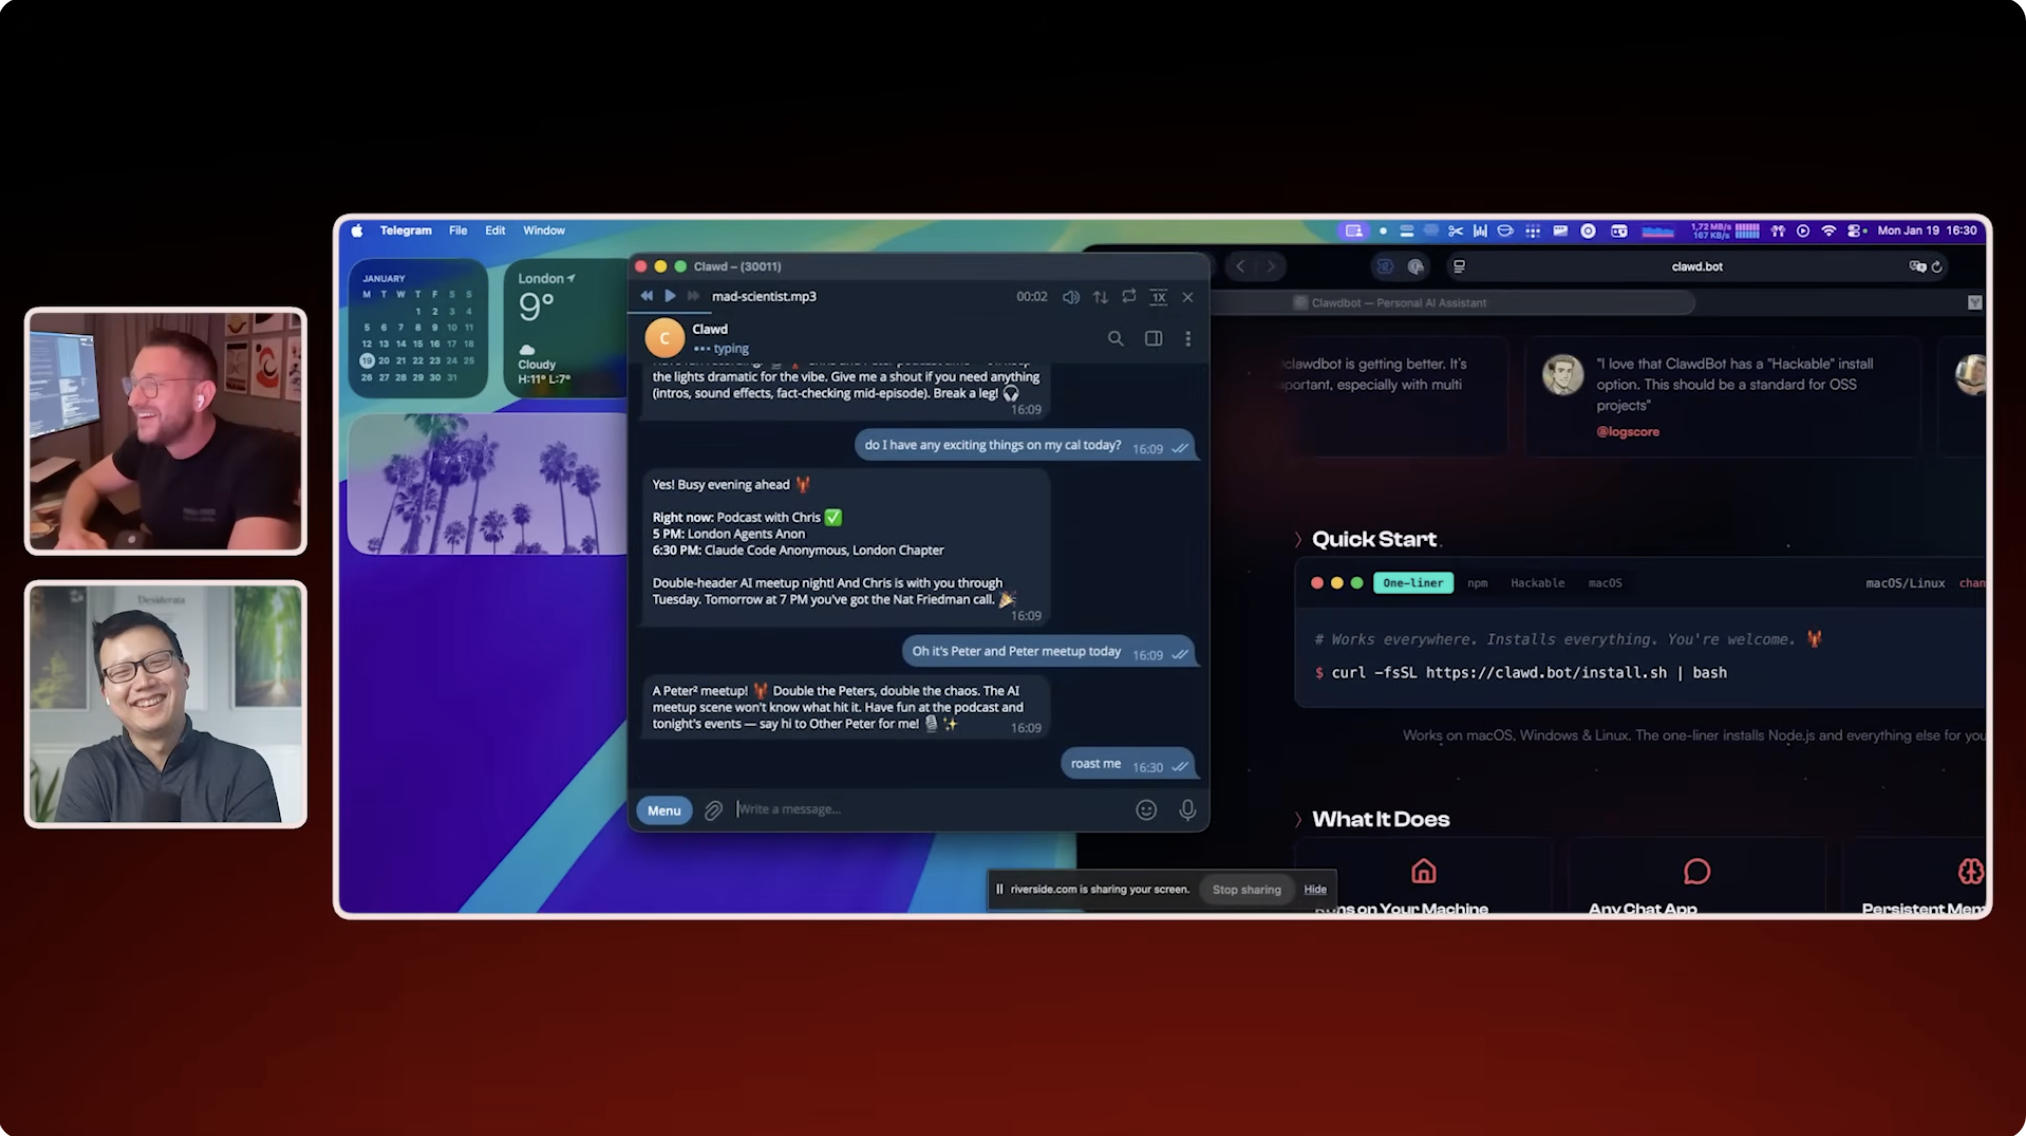Click the date and time Mon Jan 19

point(1927,231)
